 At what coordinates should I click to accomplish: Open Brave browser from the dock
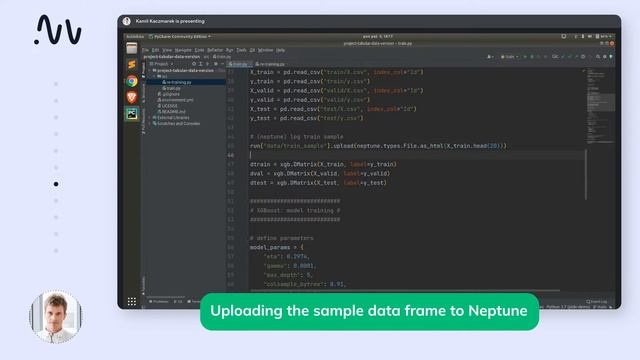point(131,97)
